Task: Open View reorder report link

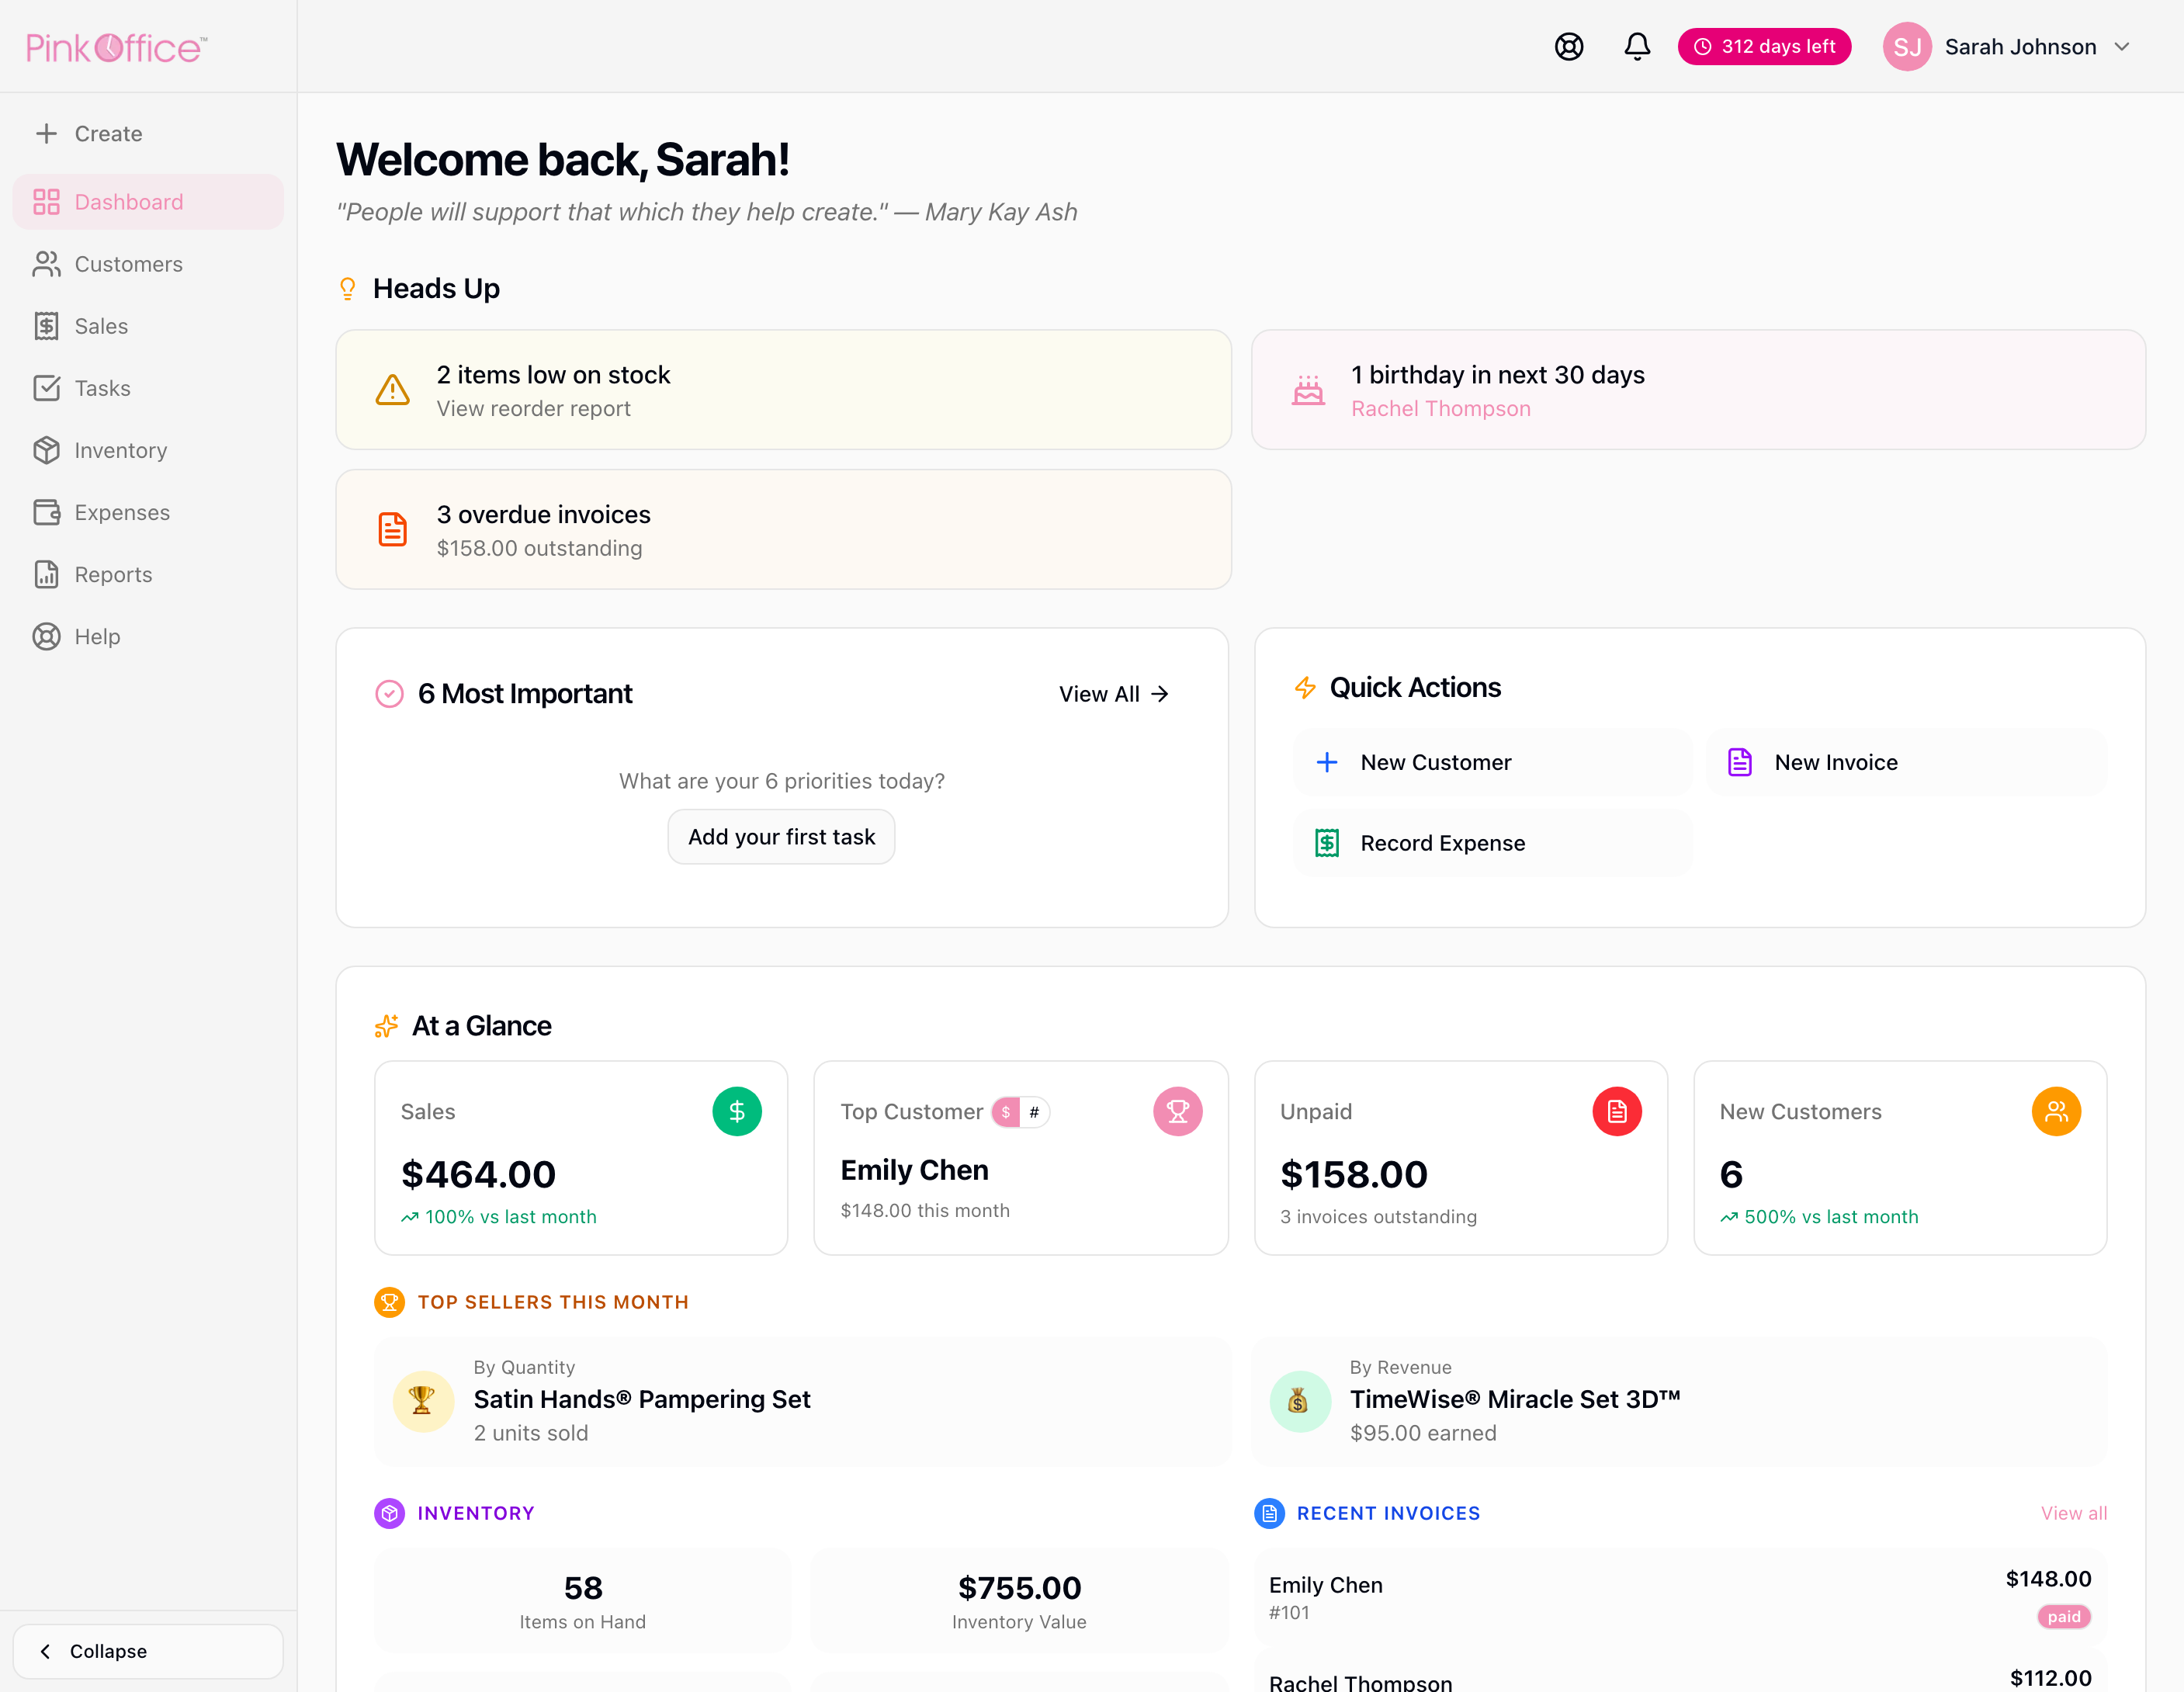Action: 533,409
